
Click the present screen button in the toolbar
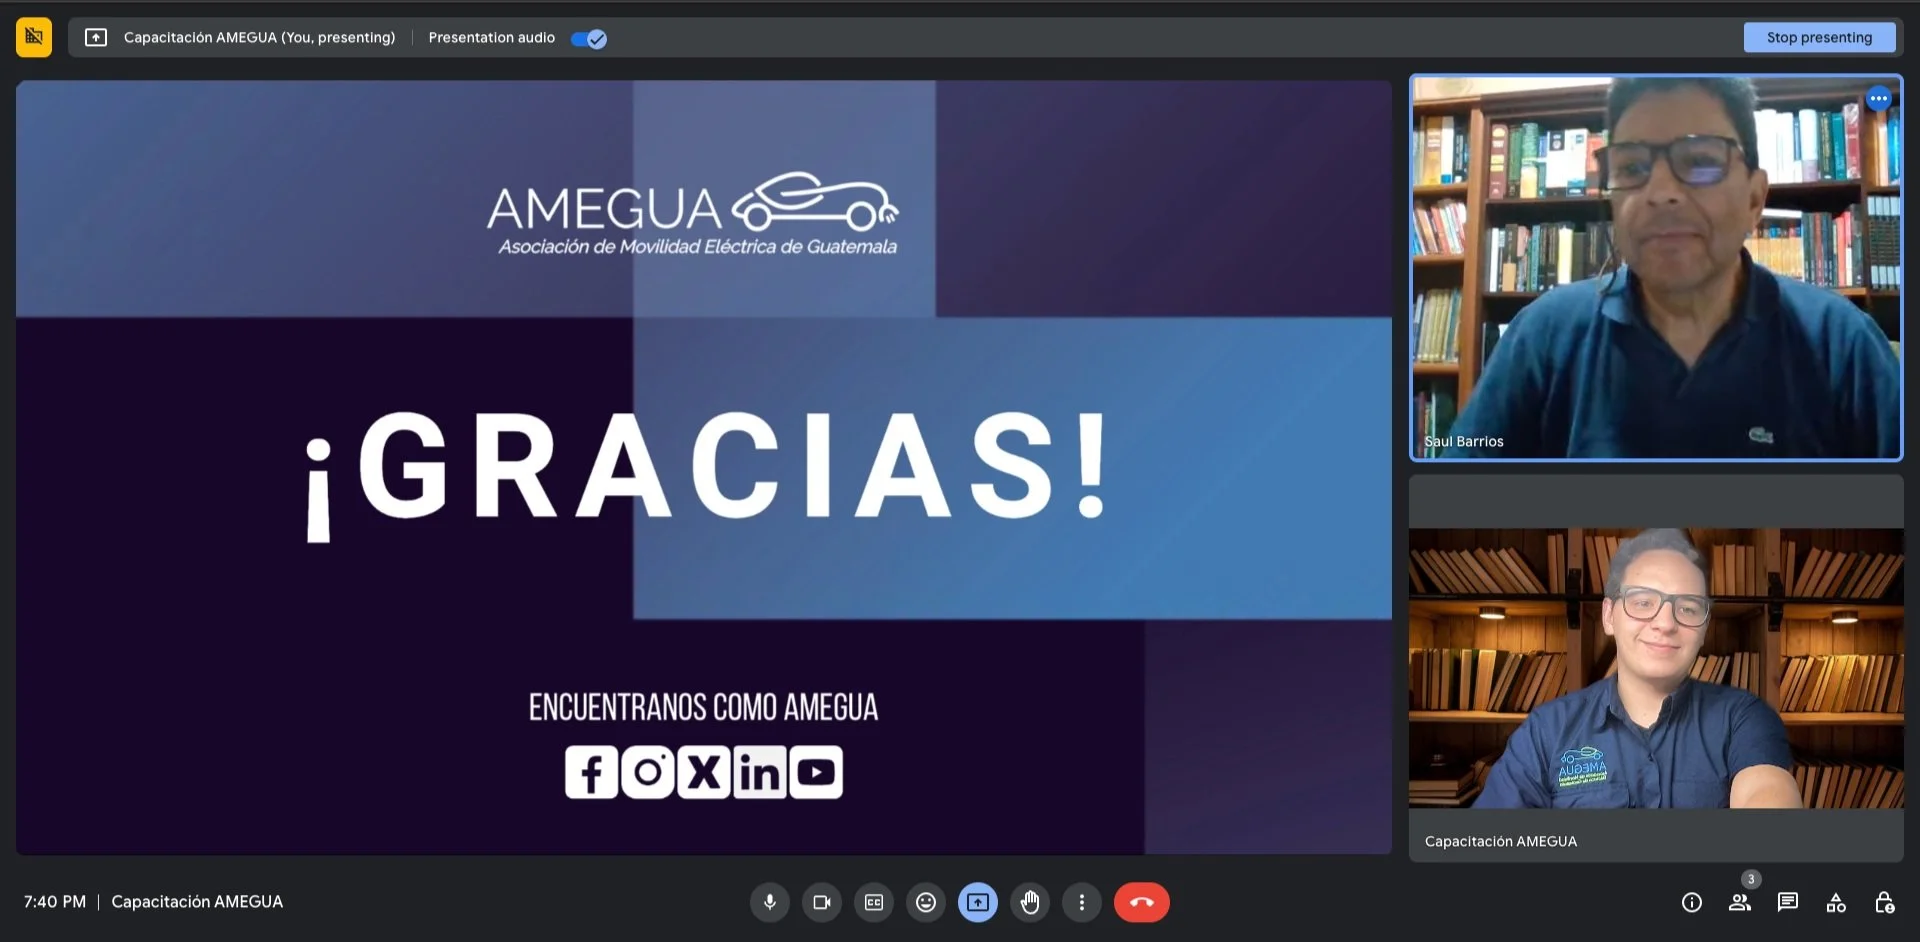tap(978, 902)
